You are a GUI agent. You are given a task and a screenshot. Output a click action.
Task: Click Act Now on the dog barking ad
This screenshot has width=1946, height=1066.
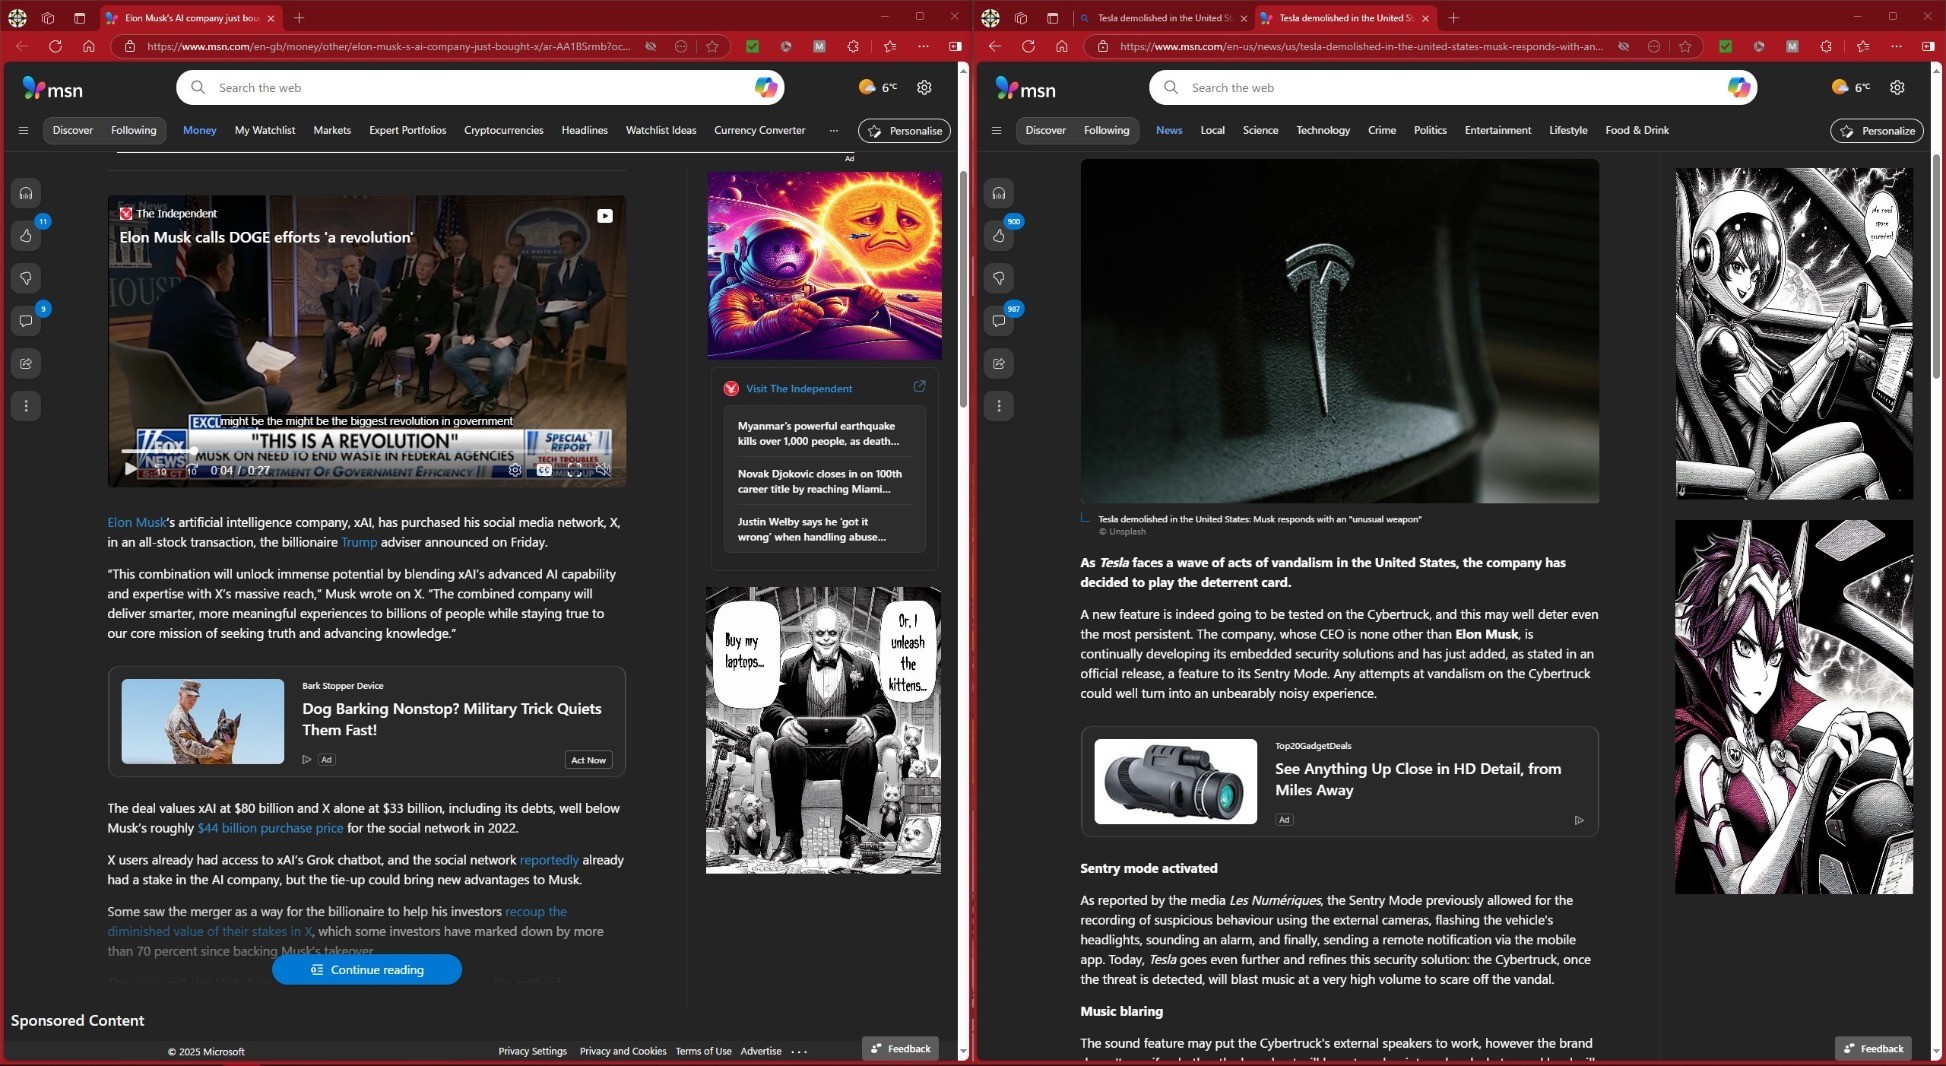pos(588,760)
